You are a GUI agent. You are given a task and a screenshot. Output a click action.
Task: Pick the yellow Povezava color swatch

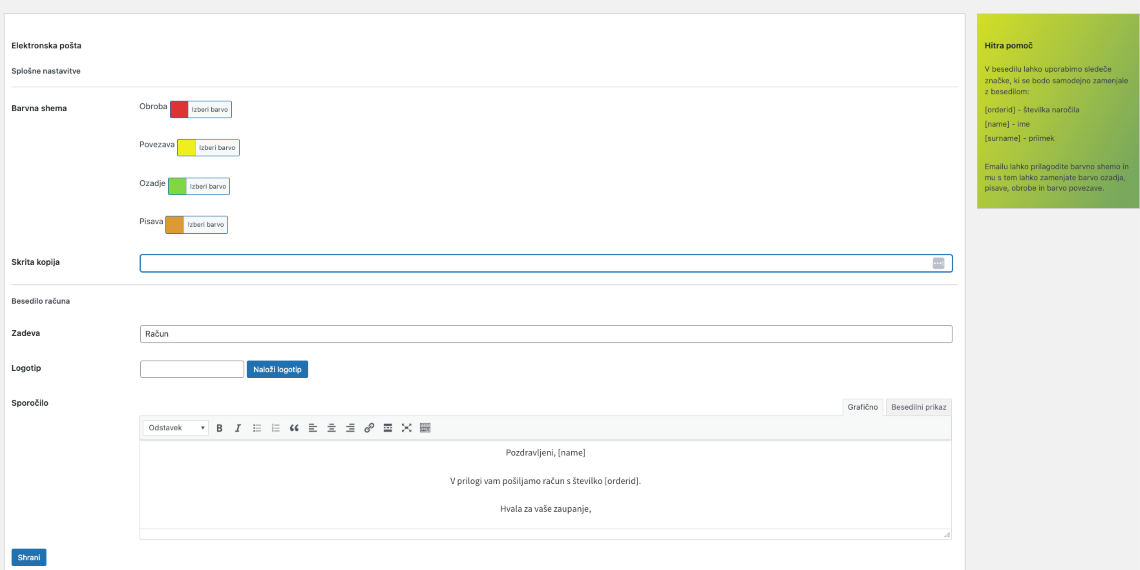187,148
